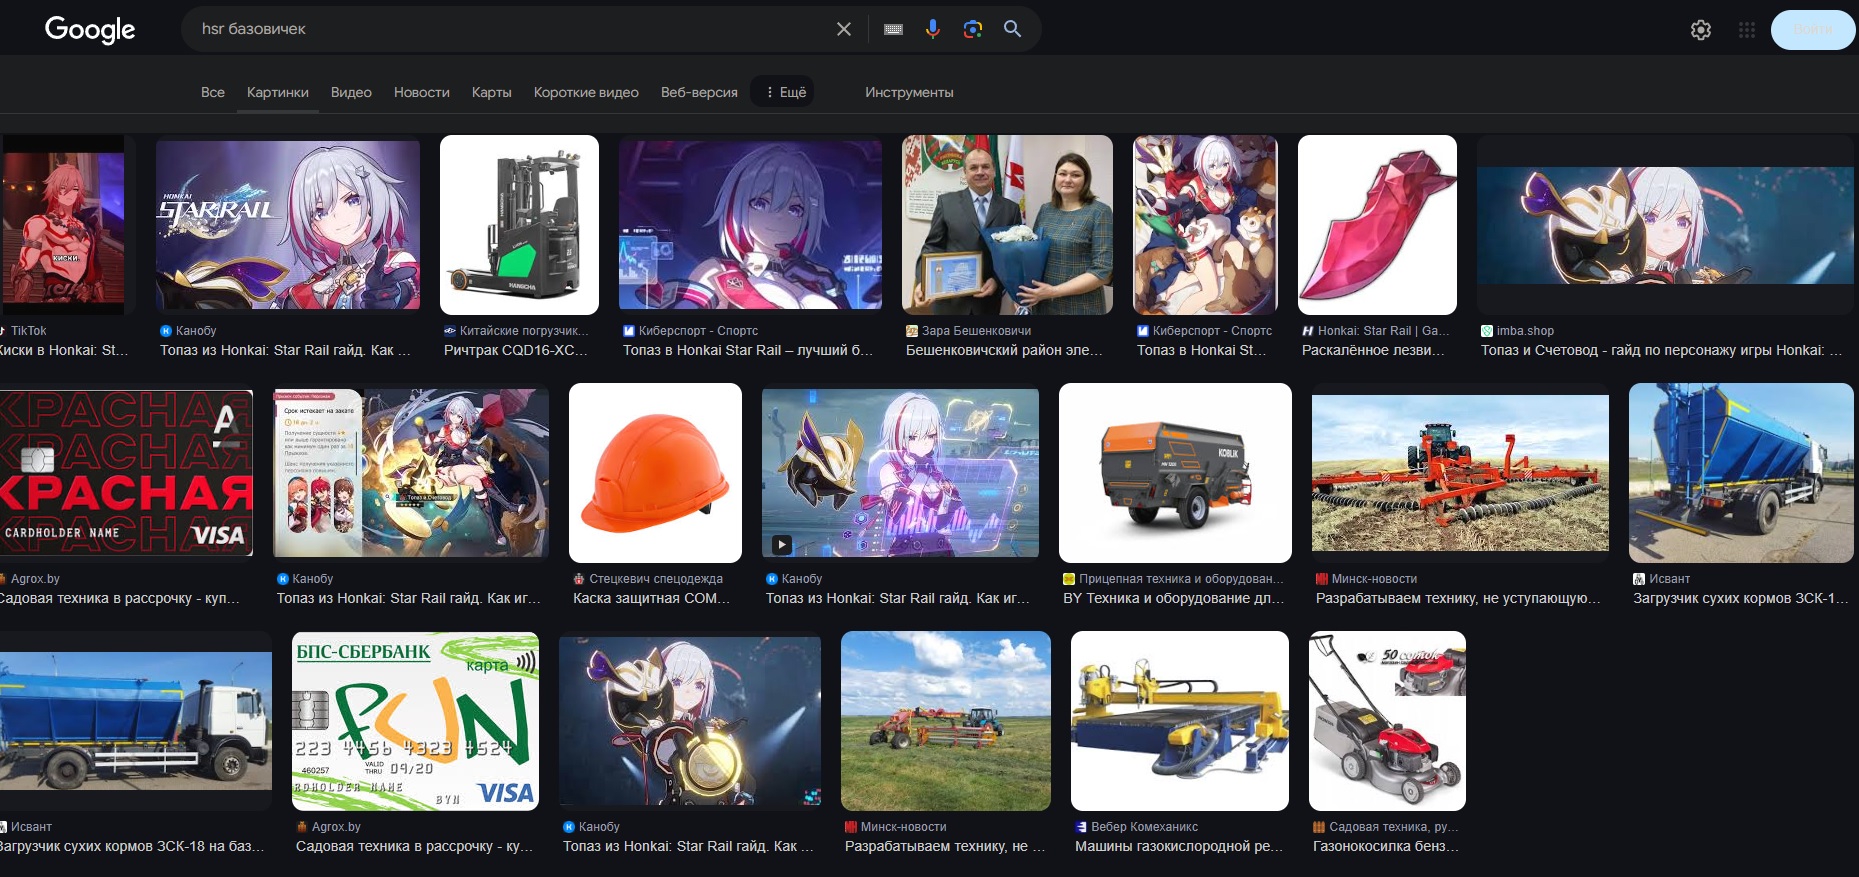Open the Короткие видео tab
This screenshot has height=877, width=1859.
[586, 92]
